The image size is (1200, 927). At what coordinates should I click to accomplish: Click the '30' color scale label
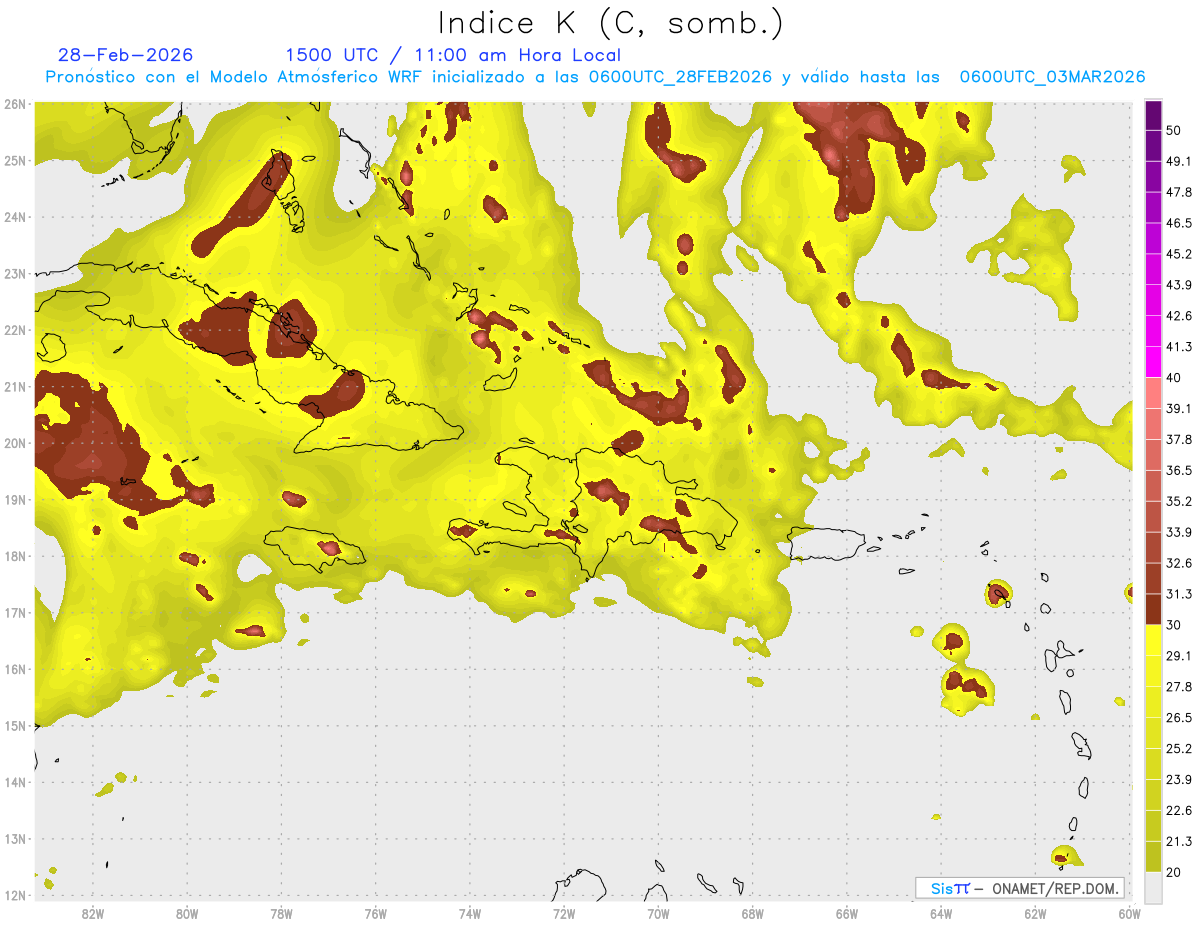click(1175, 625)
